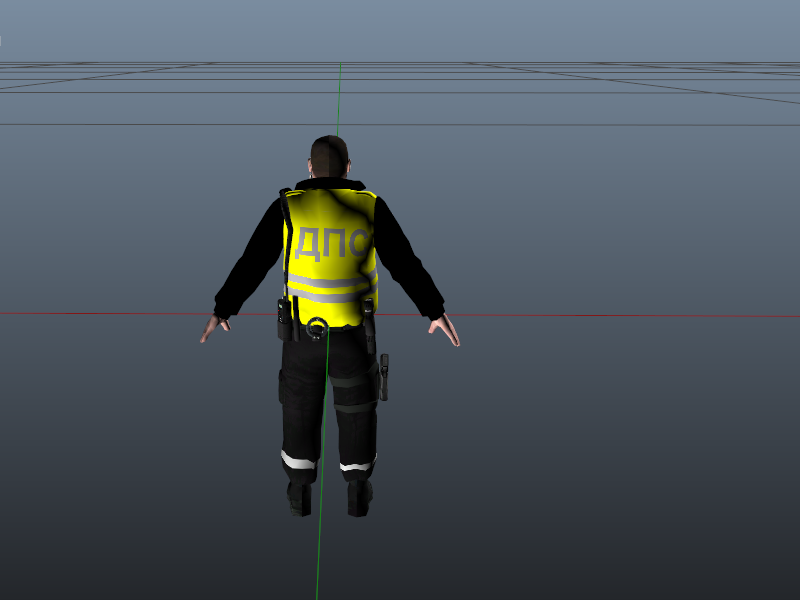800x600 pixels.
Task: Click the reflective stripe on the right trouser leg
Action: click(x=357, y=464)
